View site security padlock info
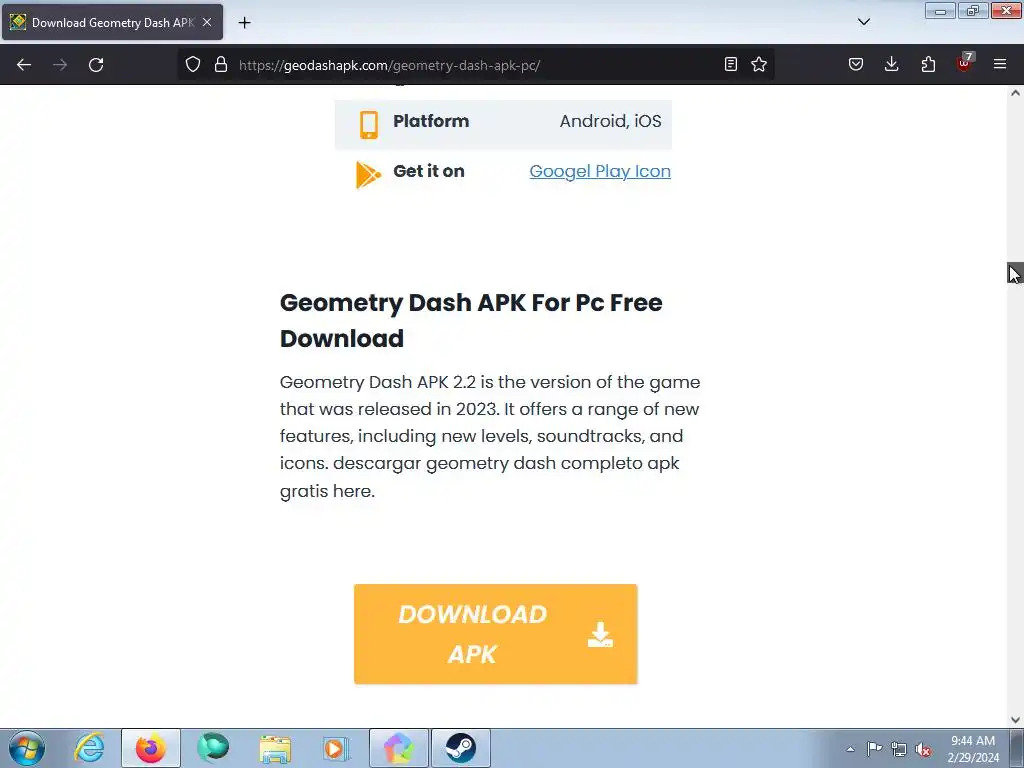1024x768 pixels. 221,65
